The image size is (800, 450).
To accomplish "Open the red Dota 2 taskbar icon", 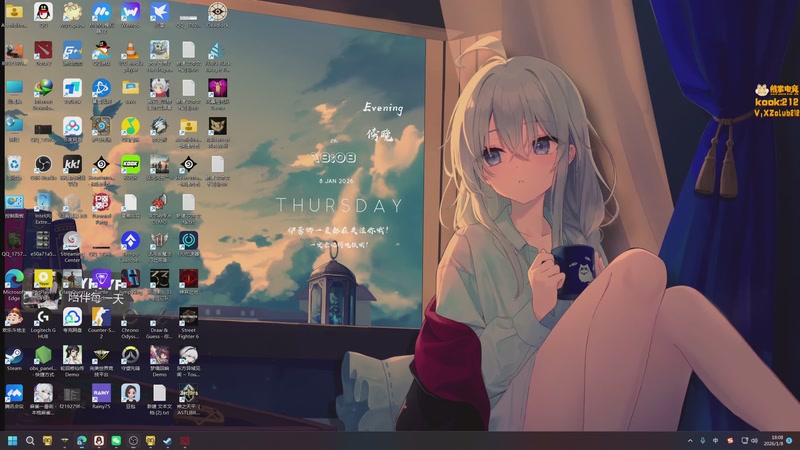I will click(x=185, y=440).
